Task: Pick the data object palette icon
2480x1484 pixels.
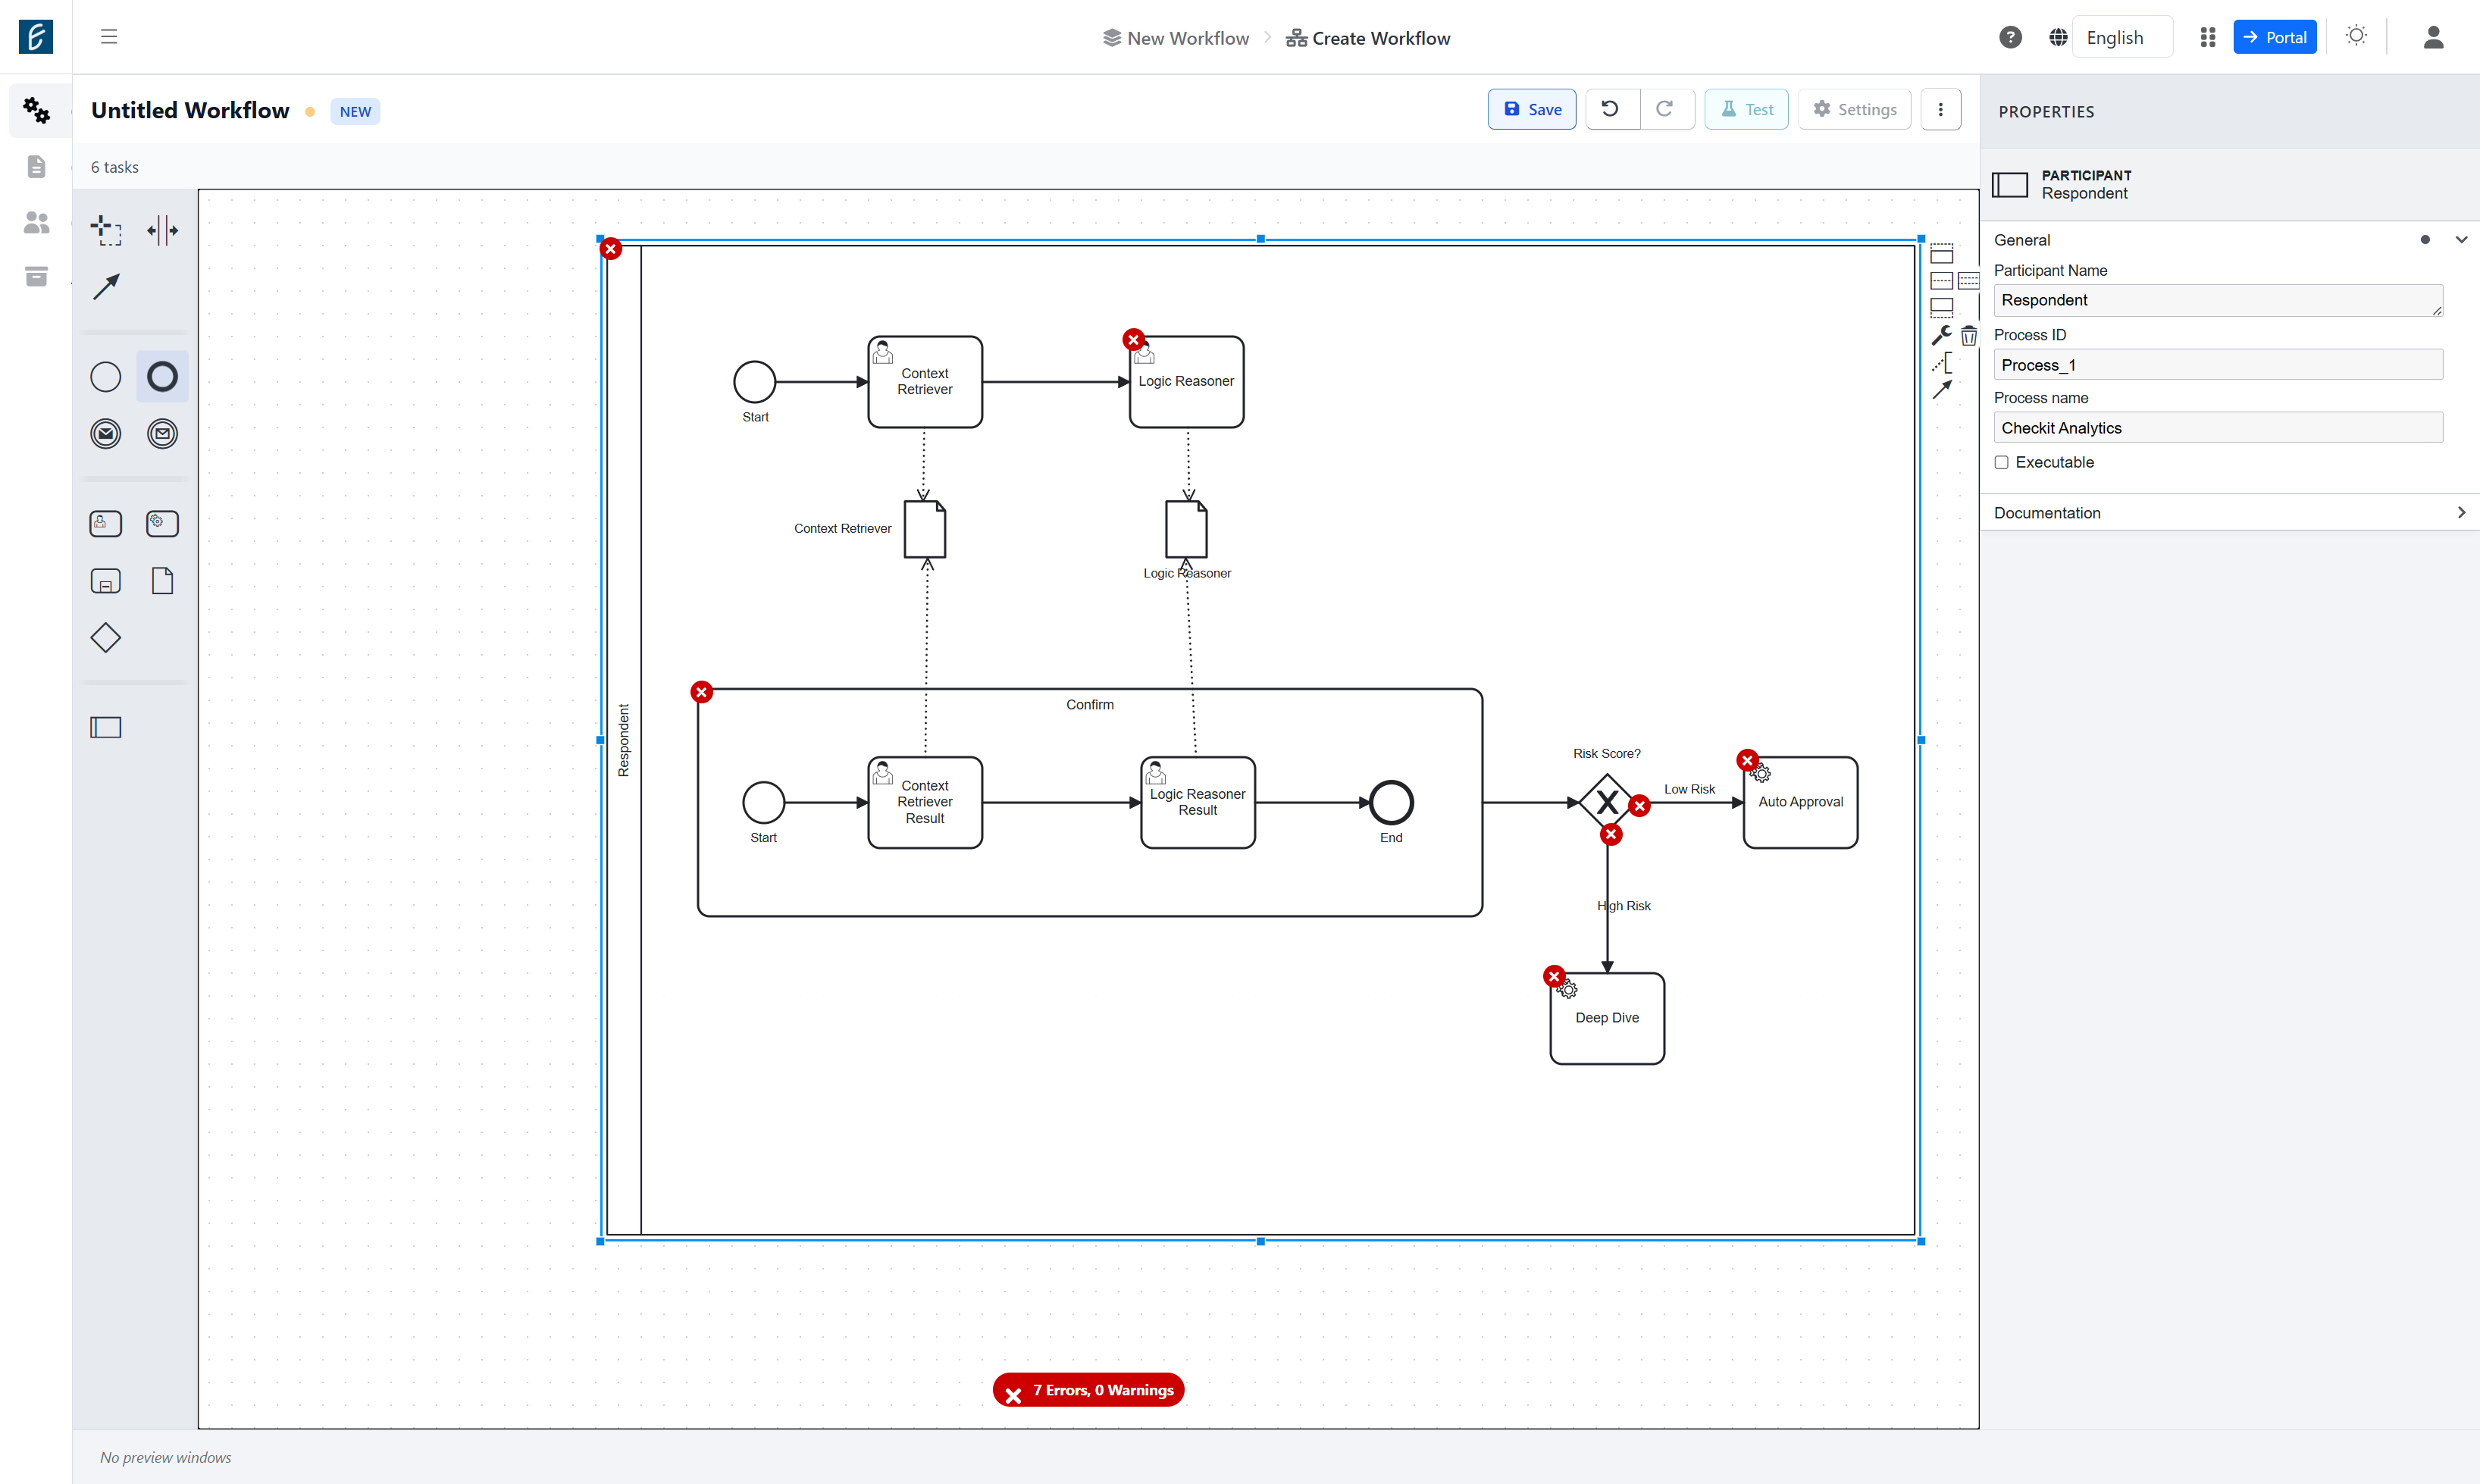Action: tap(162, 581)
